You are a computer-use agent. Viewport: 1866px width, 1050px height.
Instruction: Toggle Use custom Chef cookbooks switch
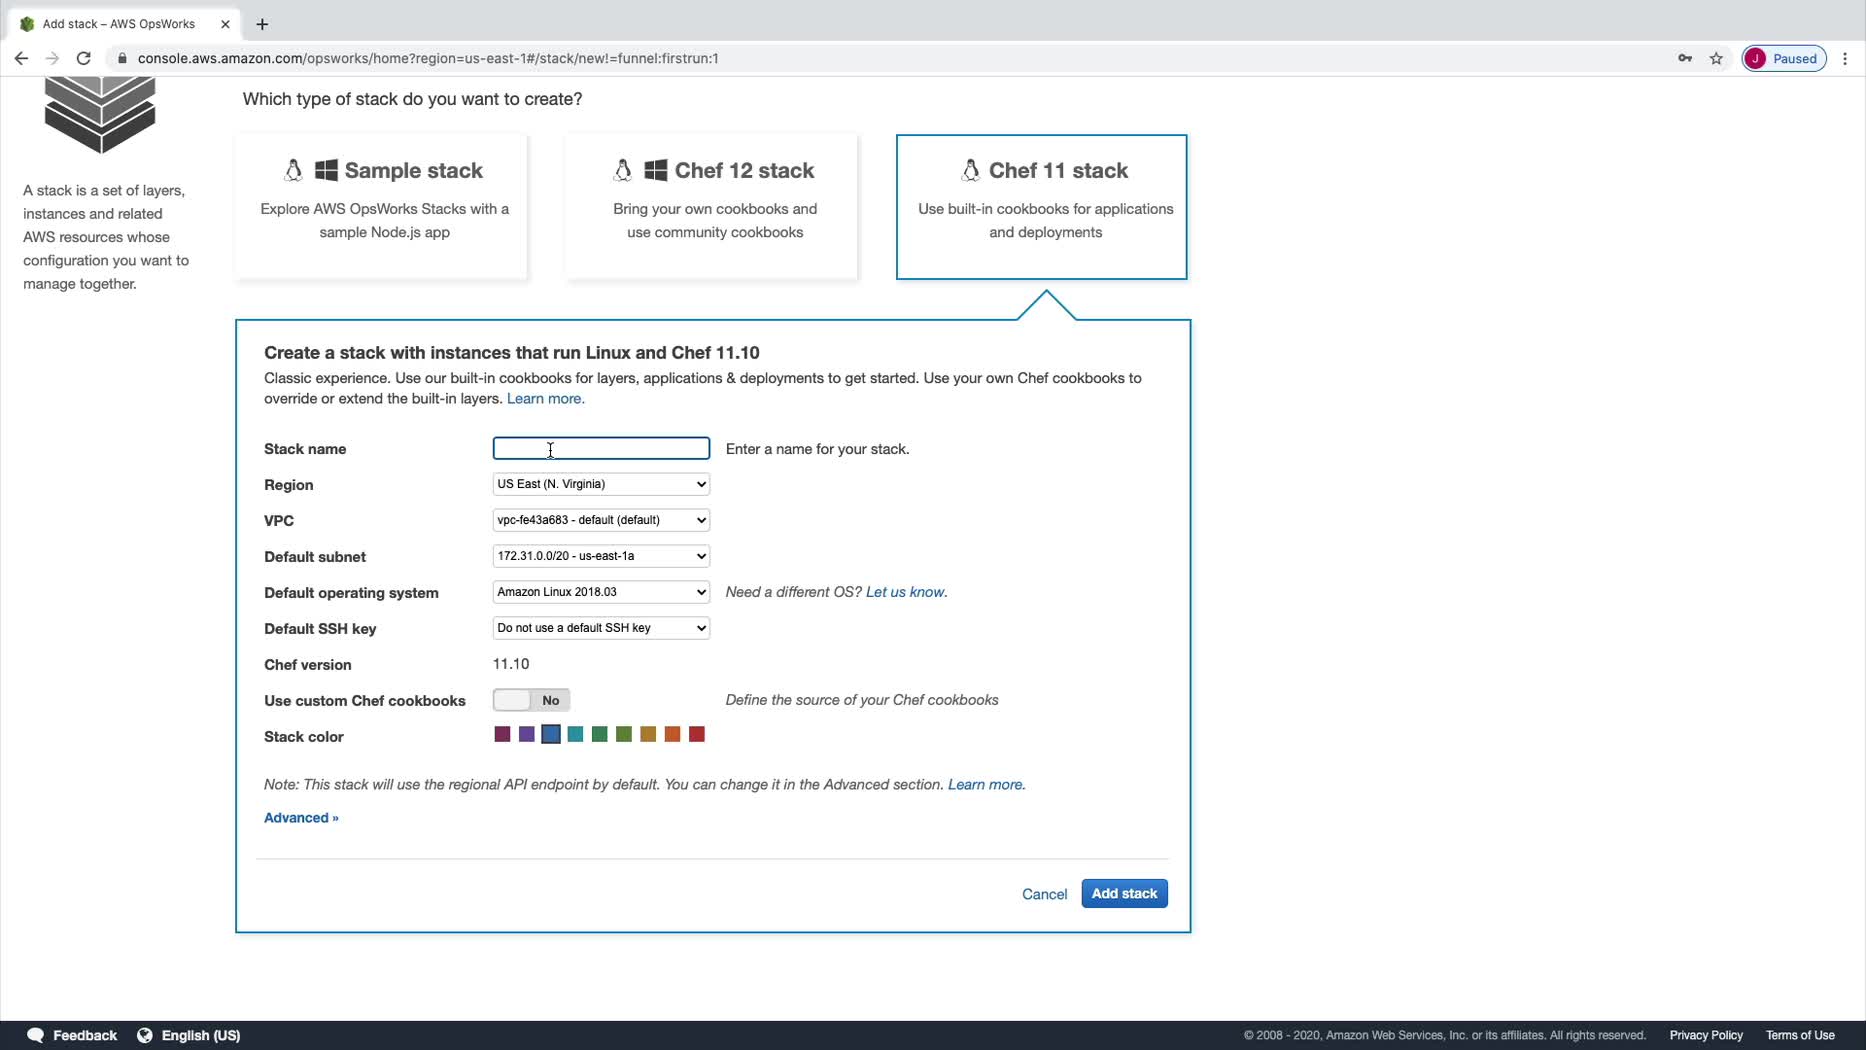pos(531,700)
